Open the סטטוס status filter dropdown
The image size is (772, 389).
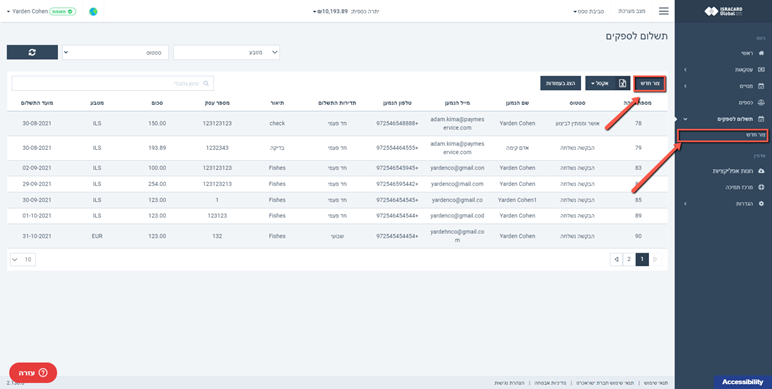click(x=115, y=52)
